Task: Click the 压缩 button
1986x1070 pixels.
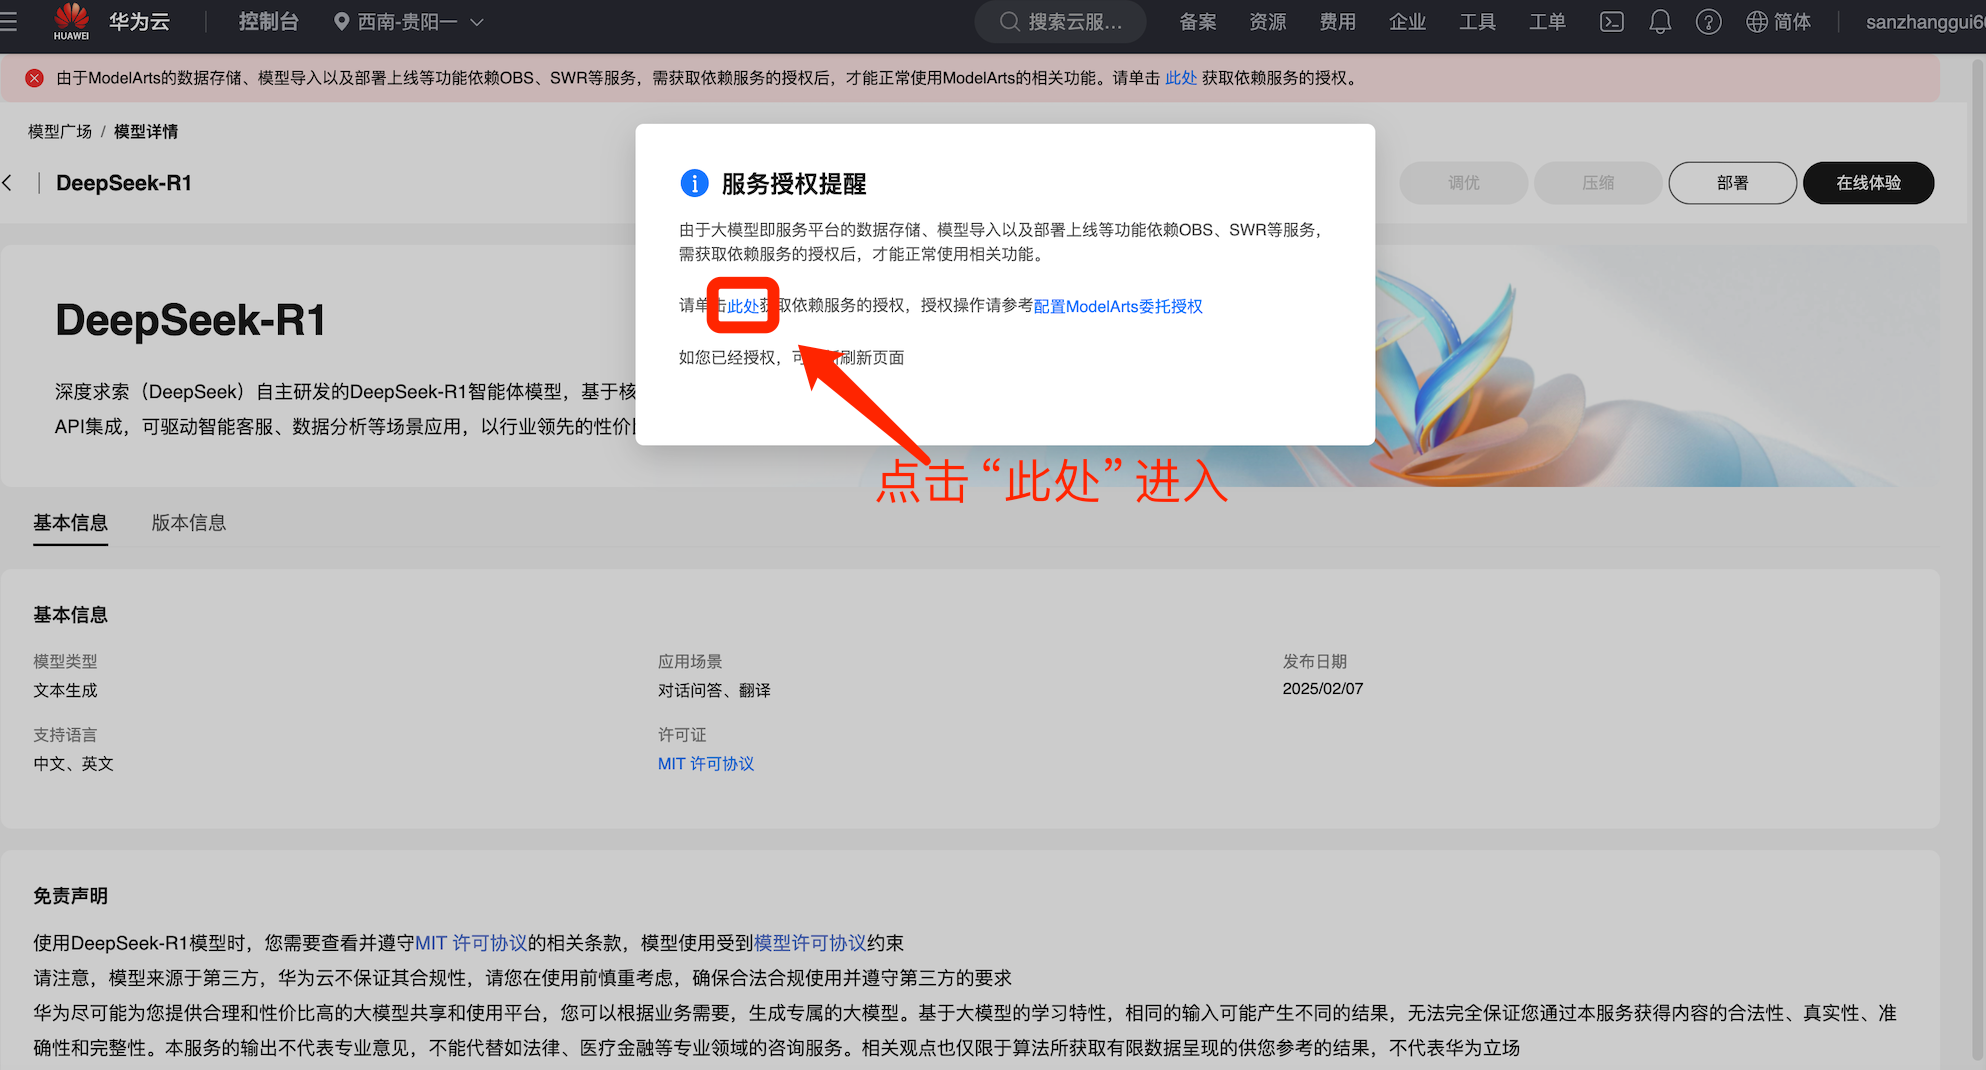Action: [1598, 183]
